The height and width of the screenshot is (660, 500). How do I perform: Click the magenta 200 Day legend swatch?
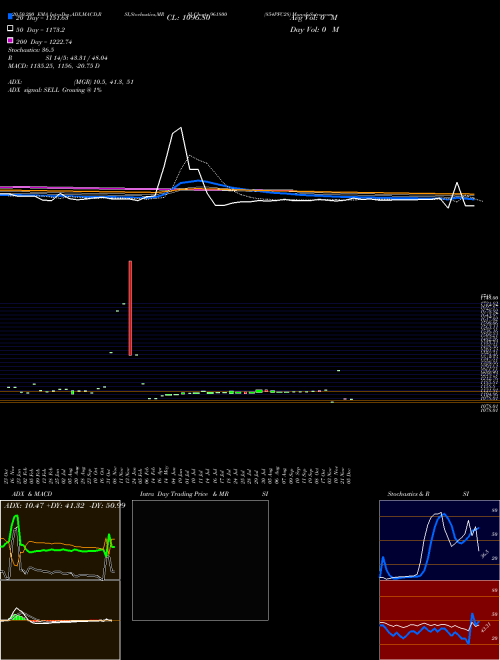(10, 40)
